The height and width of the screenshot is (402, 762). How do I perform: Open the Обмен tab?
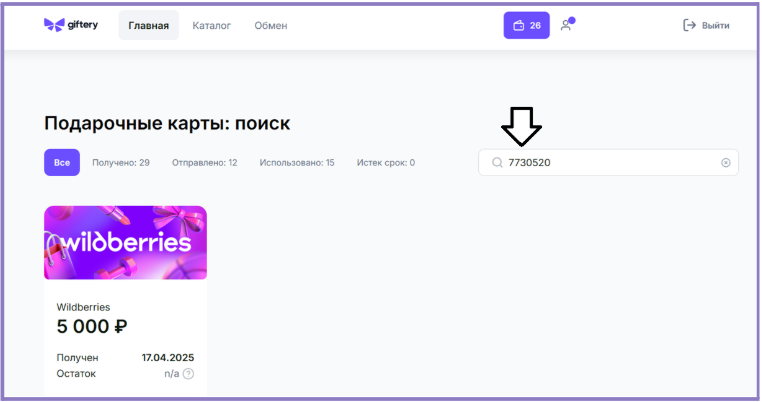271,25
